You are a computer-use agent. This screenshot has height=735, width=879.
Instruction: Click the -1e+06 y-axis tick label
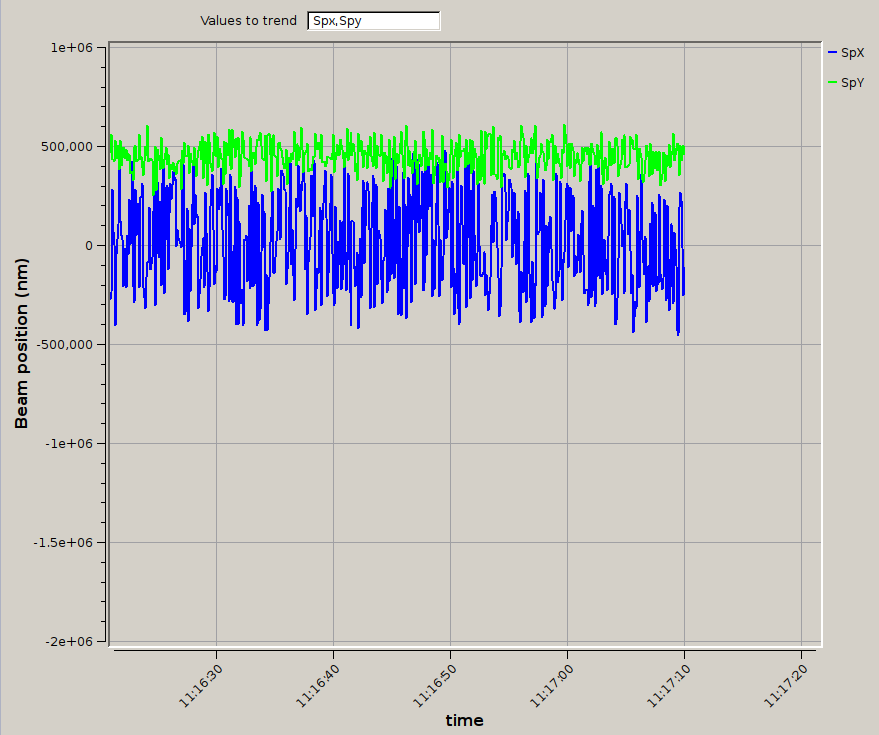point(69,444)
